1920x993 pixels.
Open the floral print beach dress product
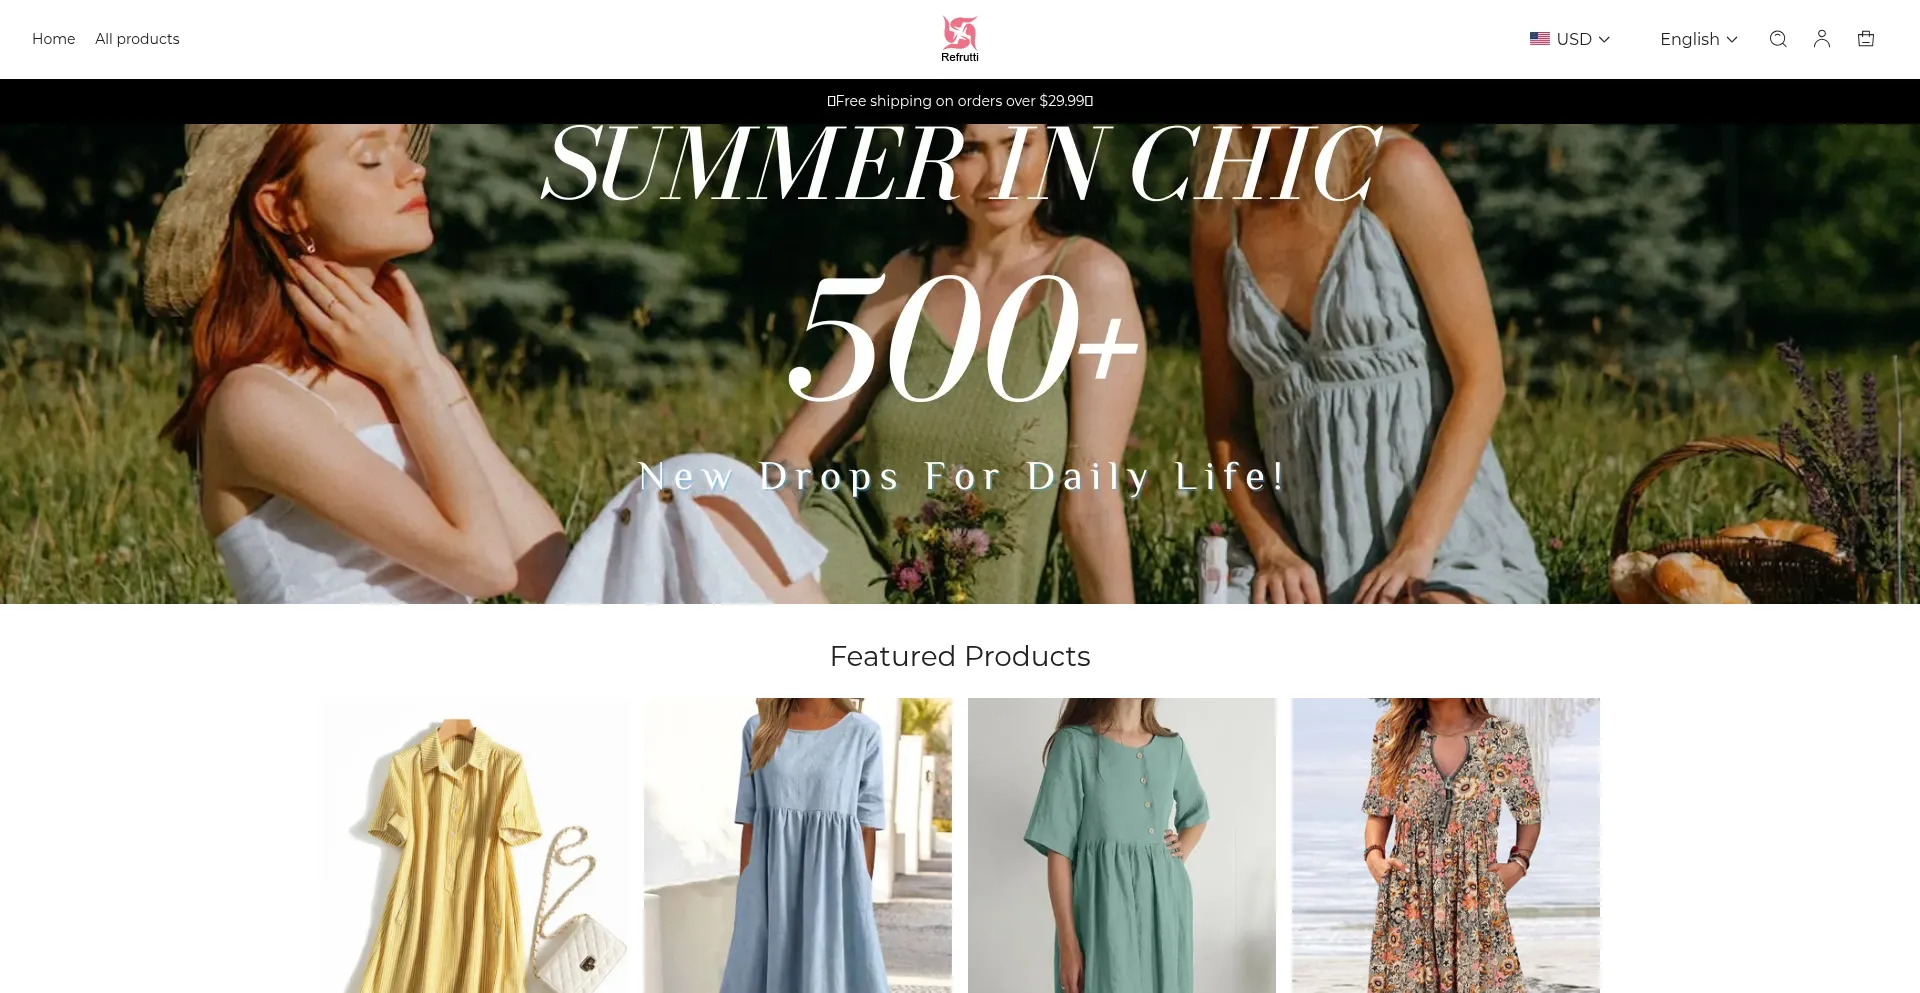[1446, 846]
